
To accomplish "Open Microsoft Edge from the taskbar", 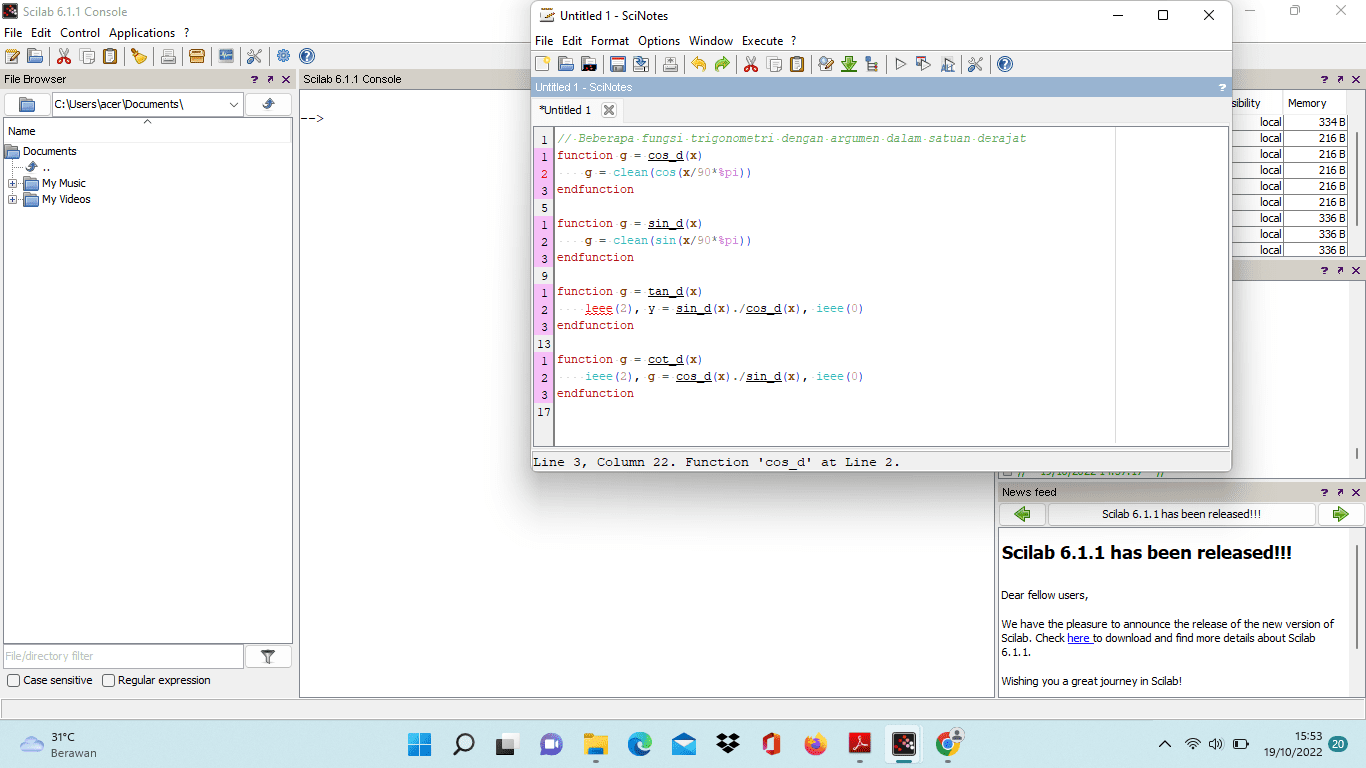I will pyautogui.click(x=640, y=744).
